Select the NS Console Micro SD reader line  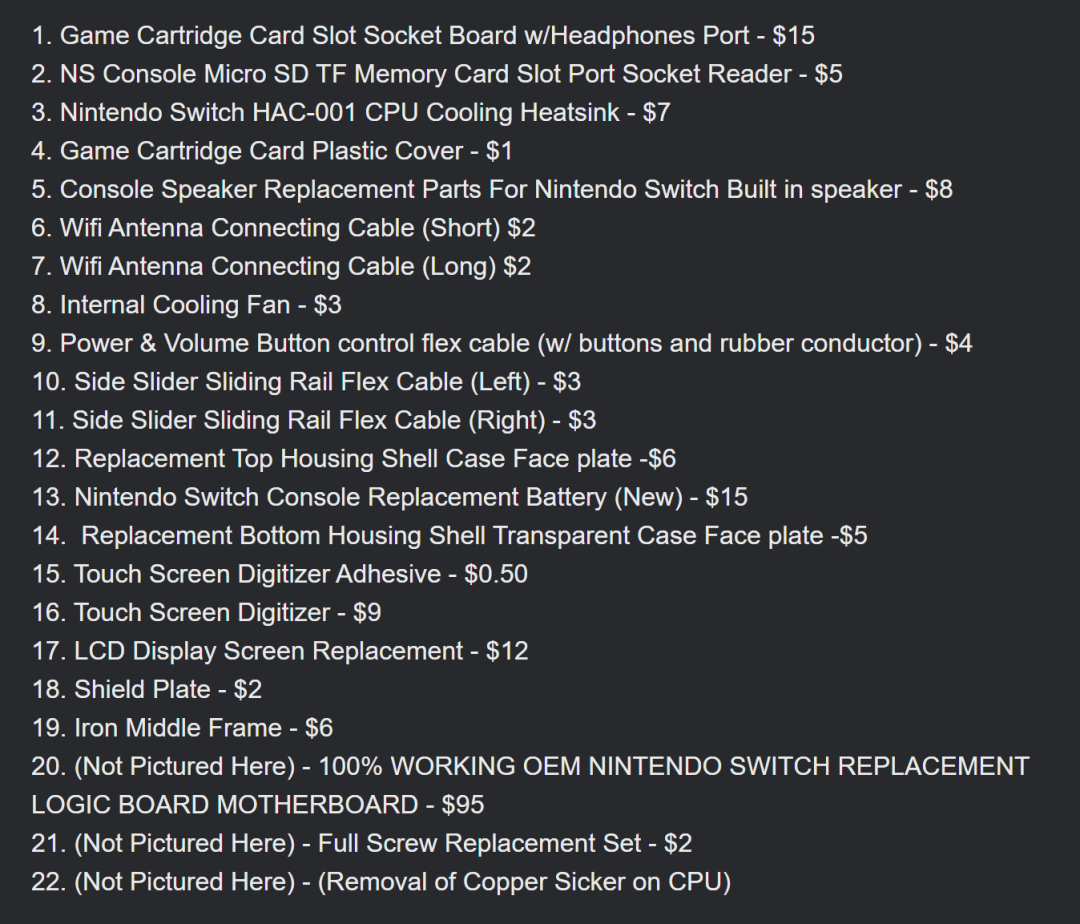pos(437,74)
